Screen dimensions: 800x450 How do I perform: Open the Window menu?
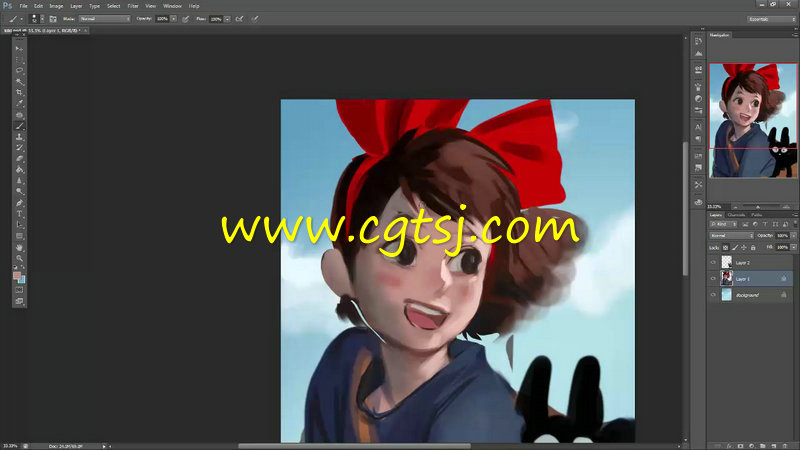point(172,6)
